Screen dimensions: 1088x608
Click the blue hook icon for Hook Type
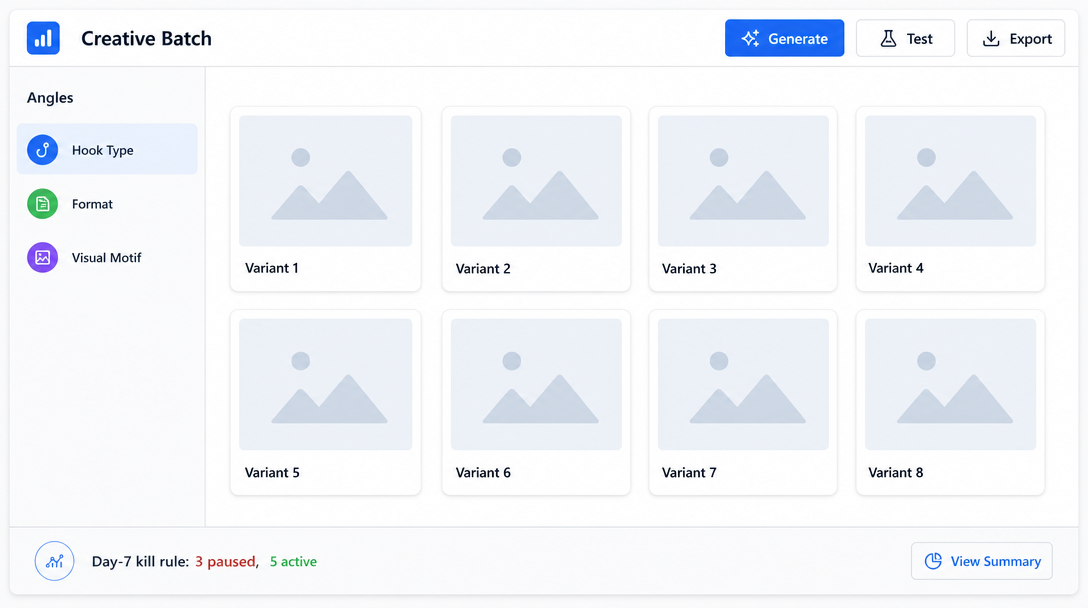pyautogui.click(x=42, y=150)
